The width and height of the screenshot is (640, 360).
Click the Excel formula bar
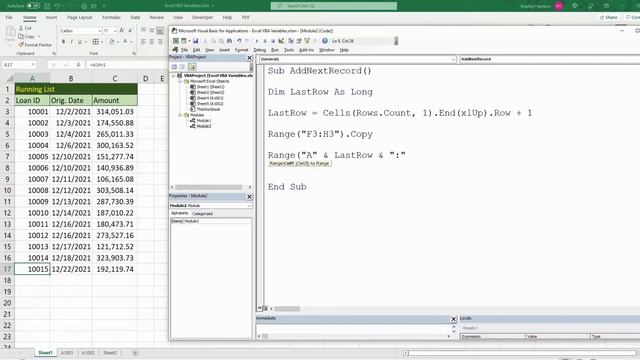point(127,64)
